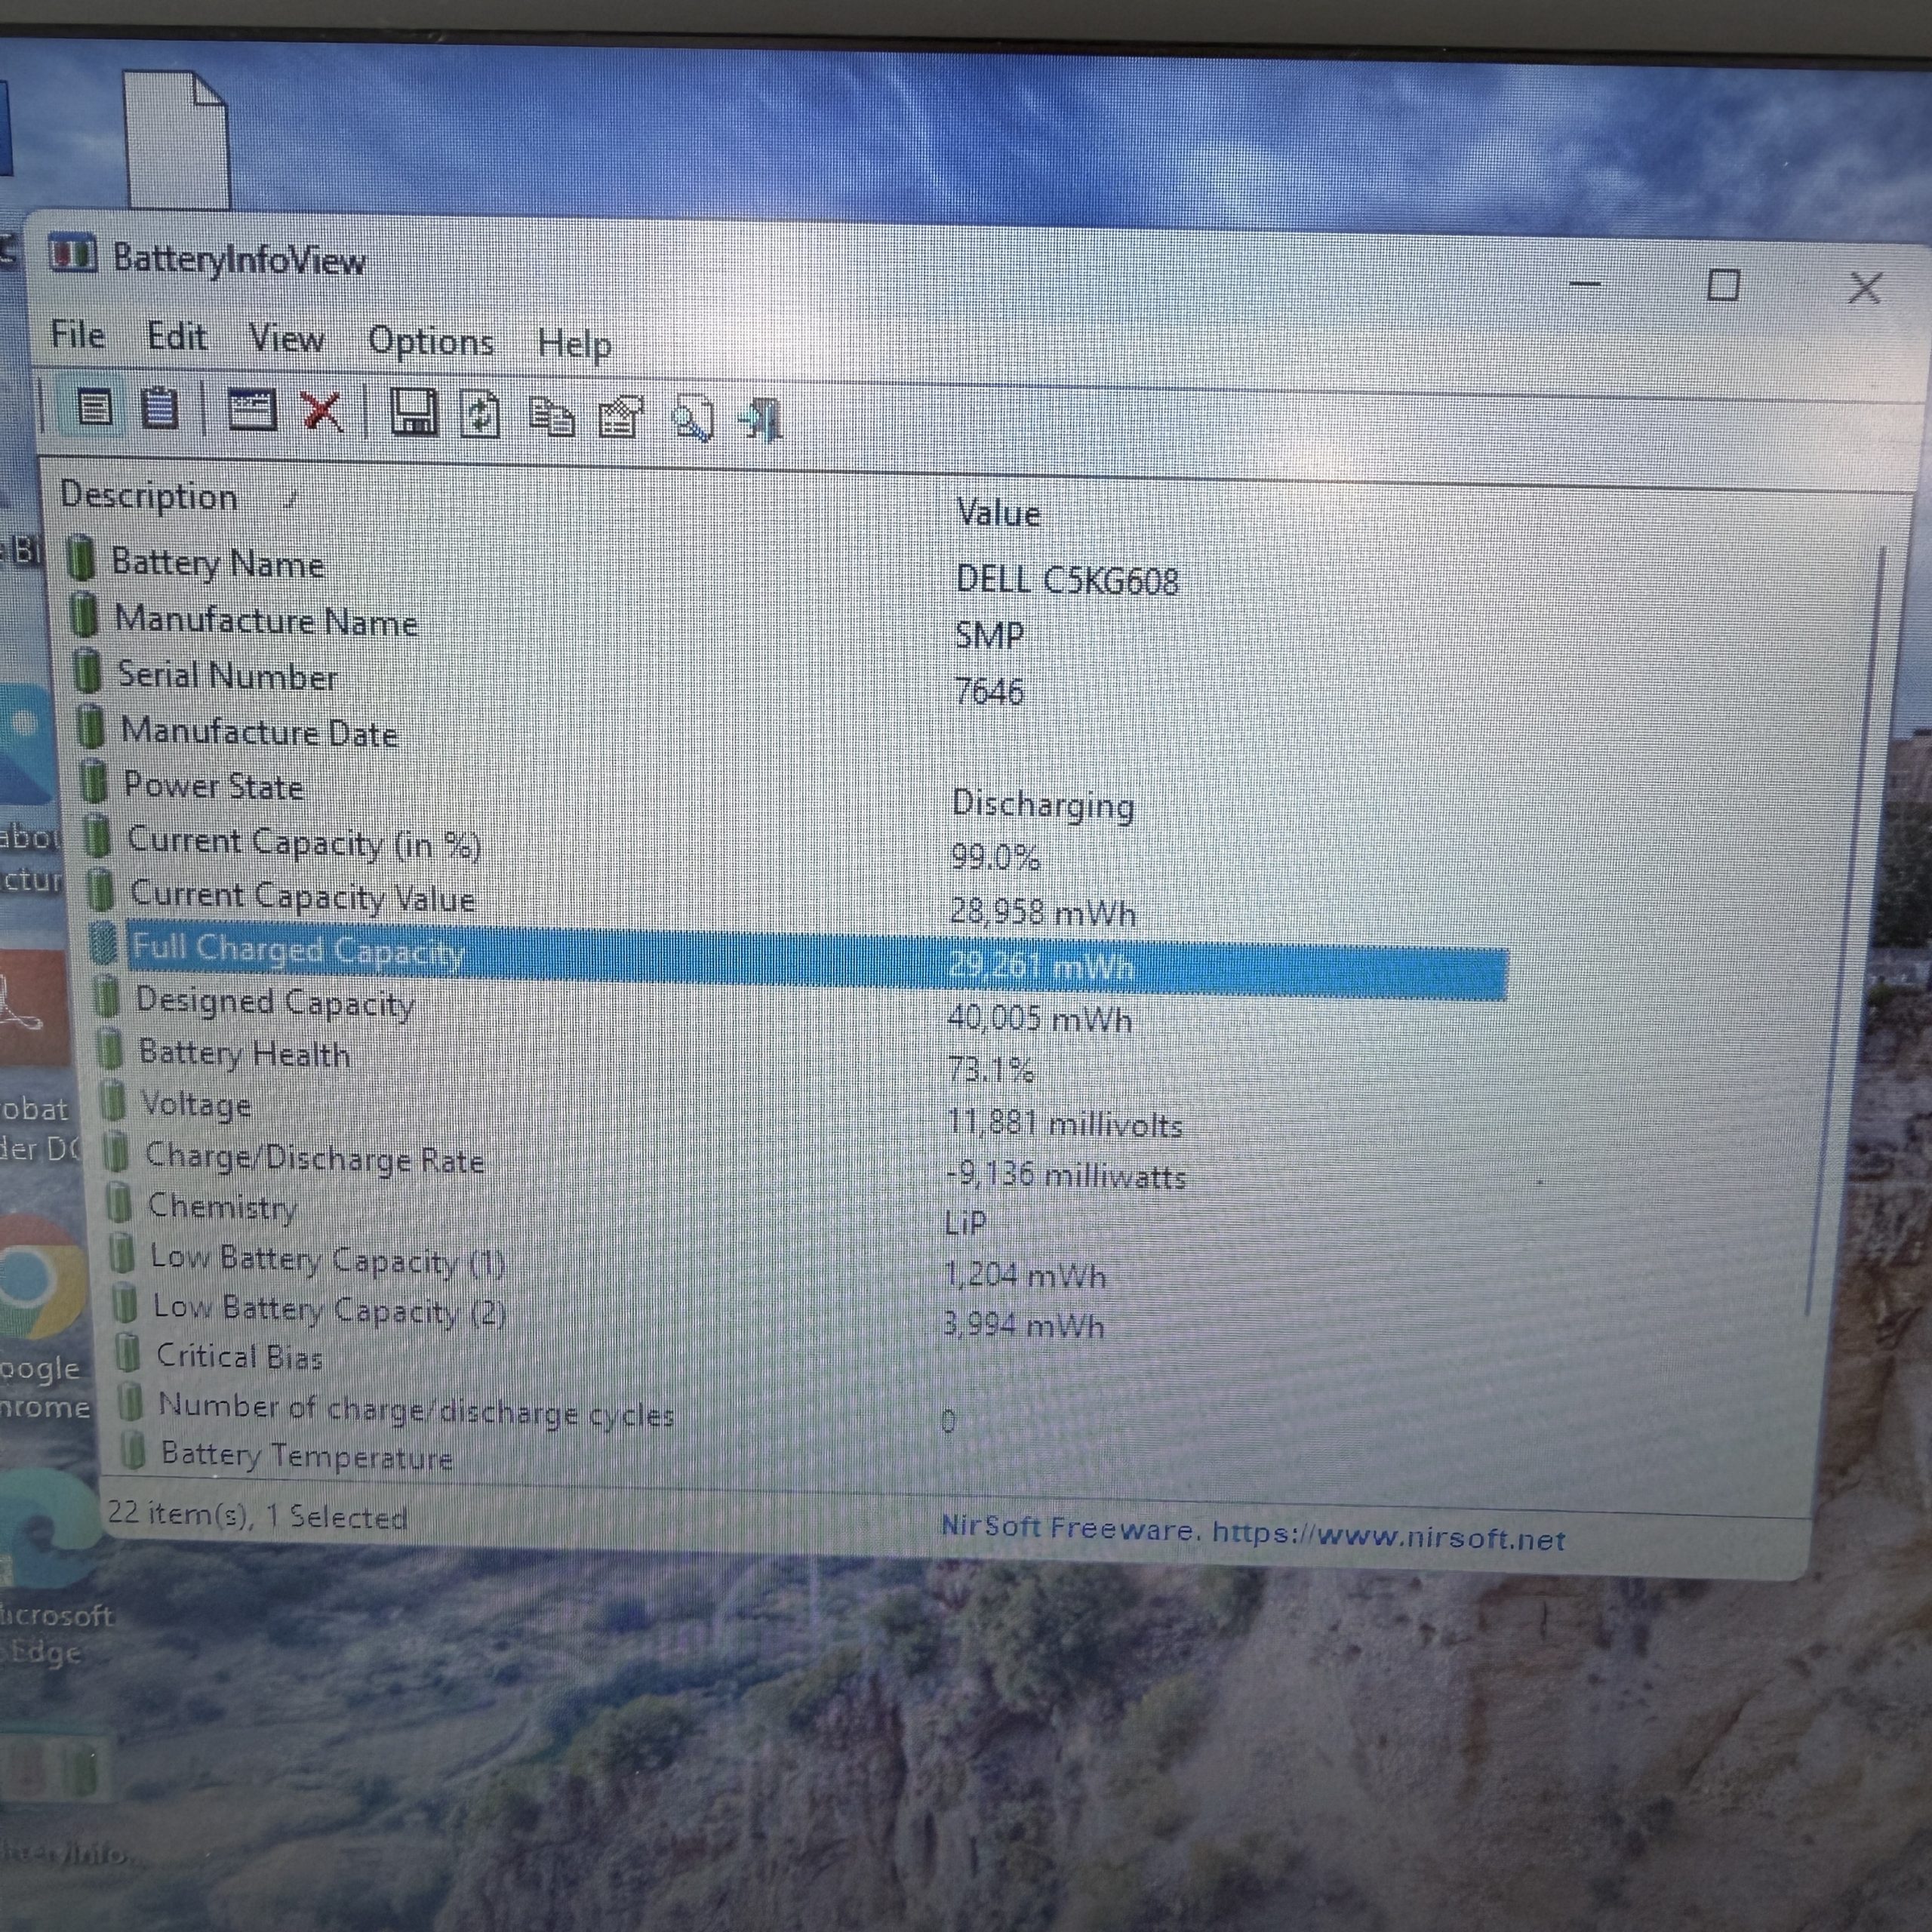
Task: Click the Exit door toolbar icon
Action: click(x=761, y=419)
